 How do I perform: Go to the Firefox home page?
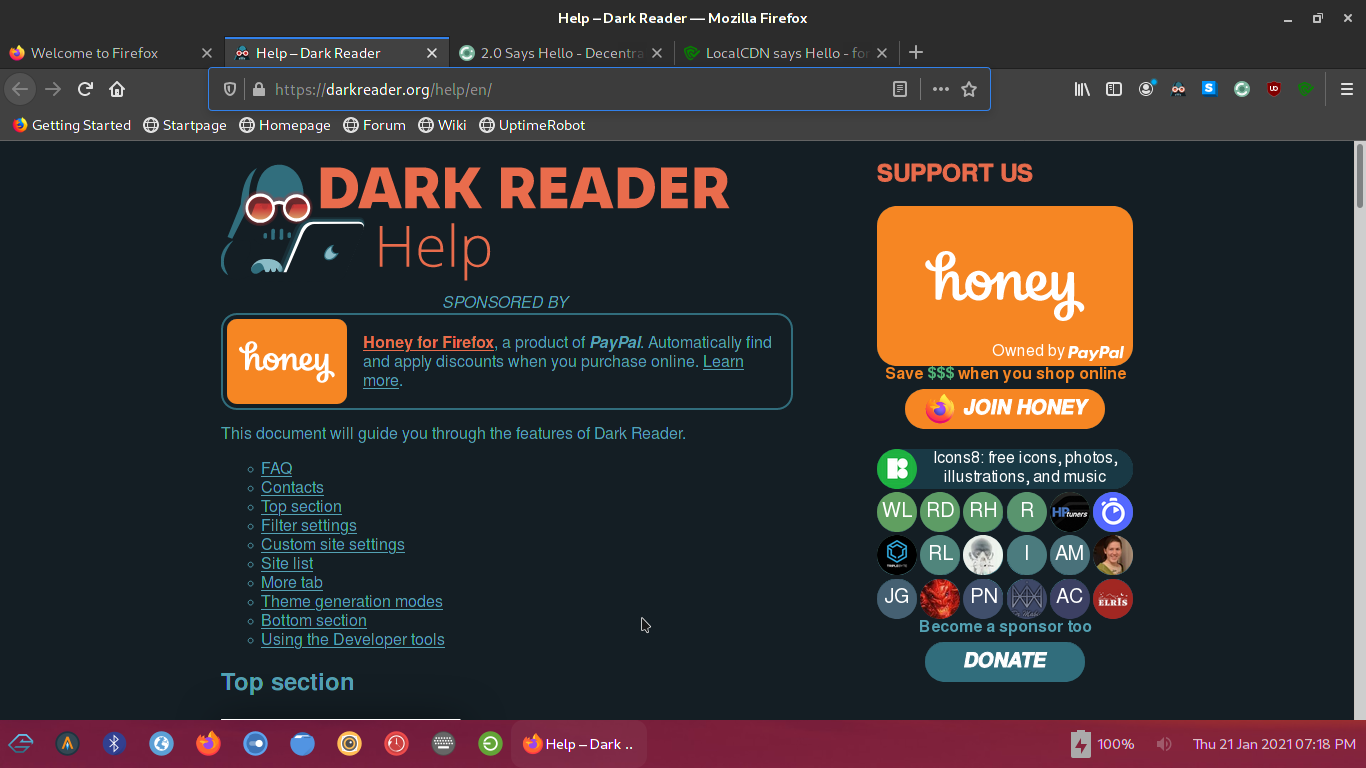(117, 89)
